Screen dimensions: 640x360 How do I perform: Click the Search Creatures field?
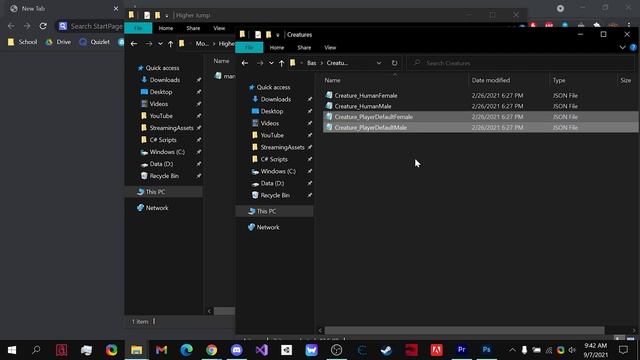click(520, 63)
